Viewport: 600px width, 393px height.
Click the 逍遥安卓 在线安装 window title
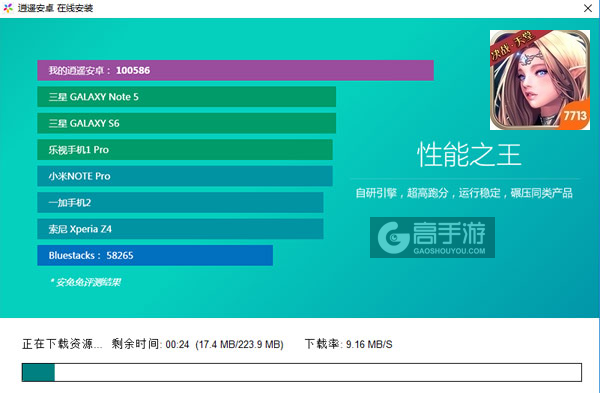[55, 8]
